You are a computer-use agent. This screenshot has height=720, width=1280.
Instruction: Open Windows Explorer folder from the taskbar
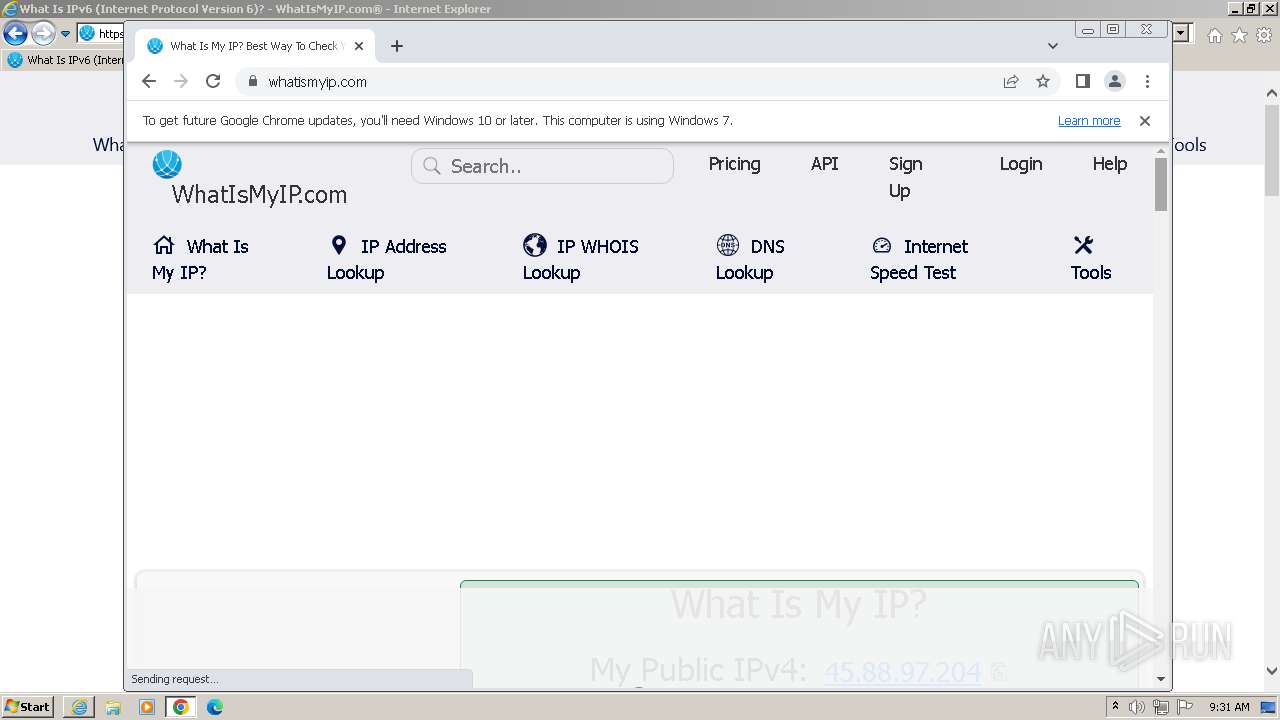click(113, 707)
